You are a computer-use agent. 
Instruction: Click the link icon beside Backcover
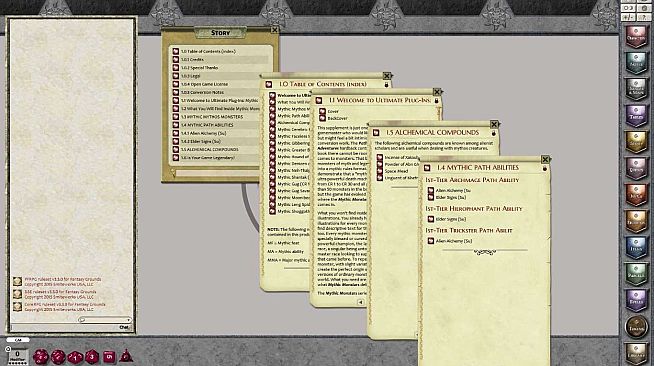pos(322,118)
